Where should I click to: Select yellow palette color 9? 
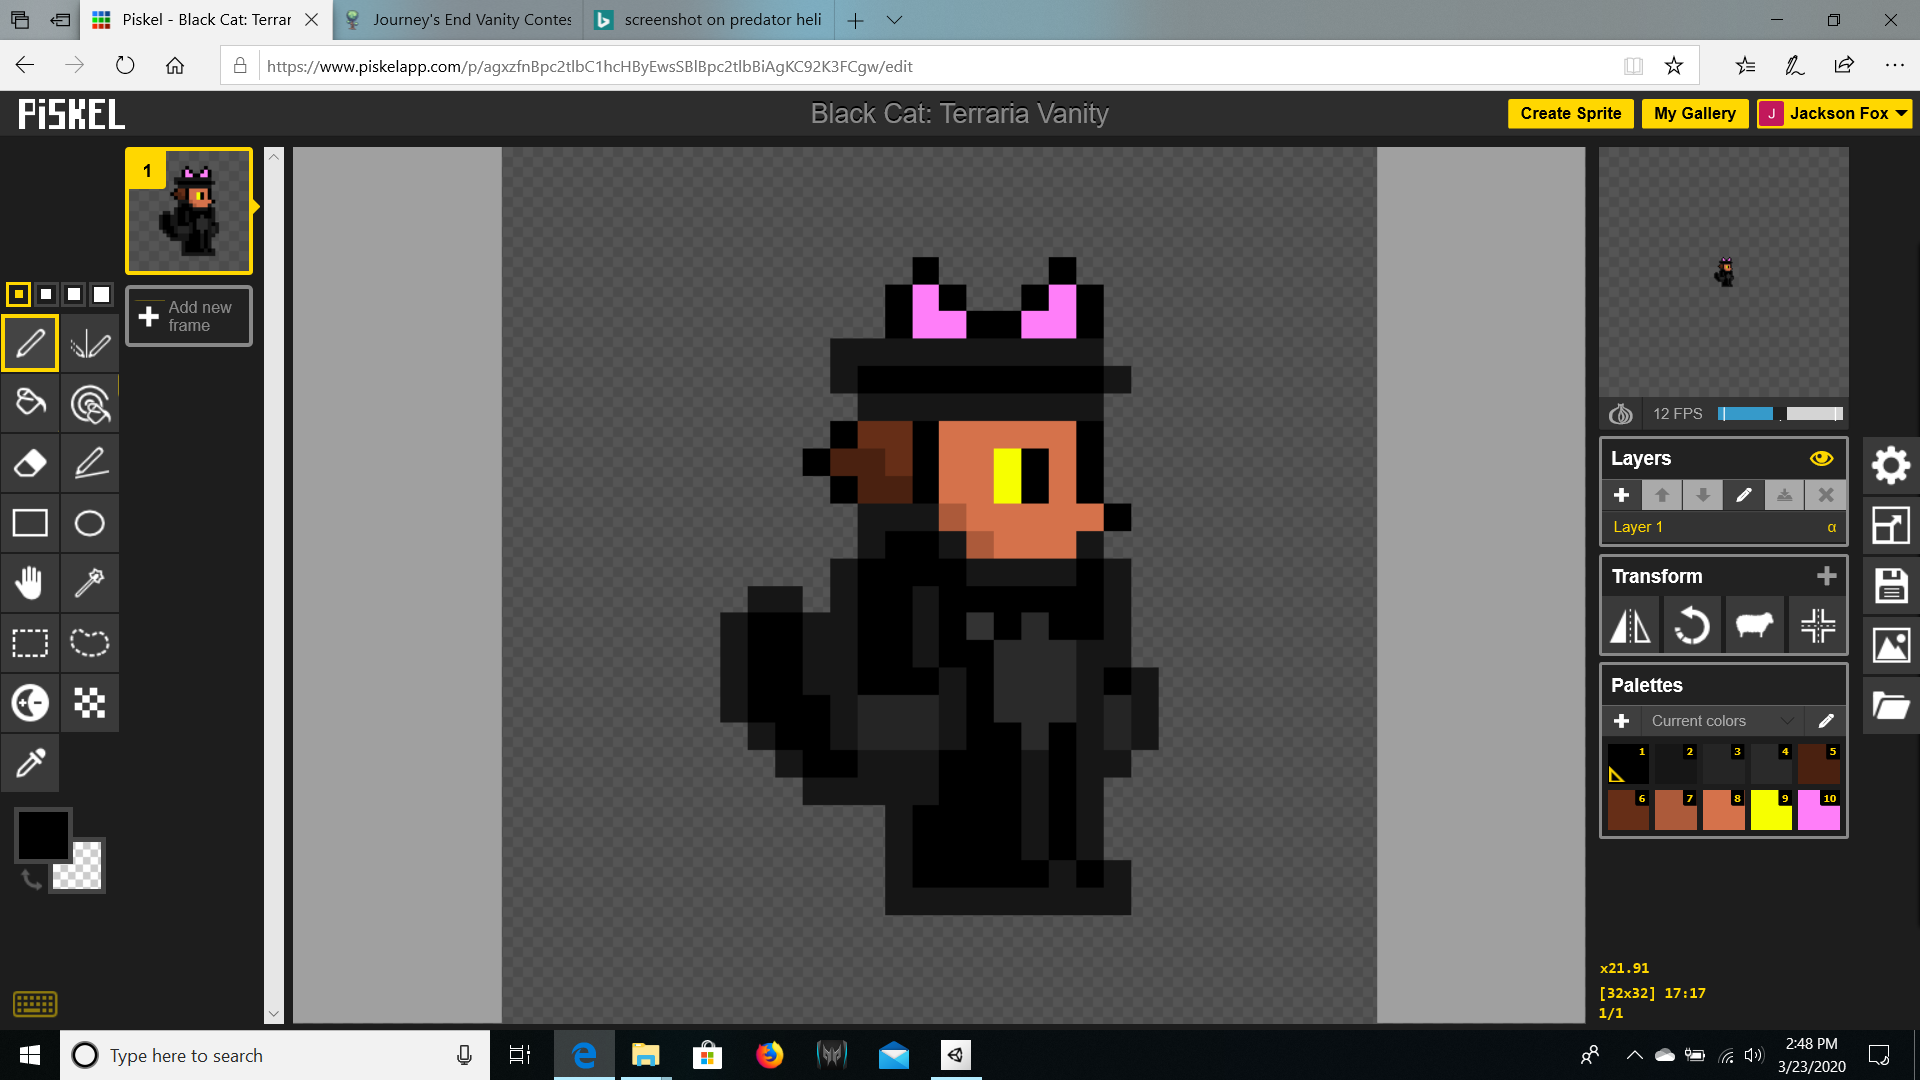1771,810
